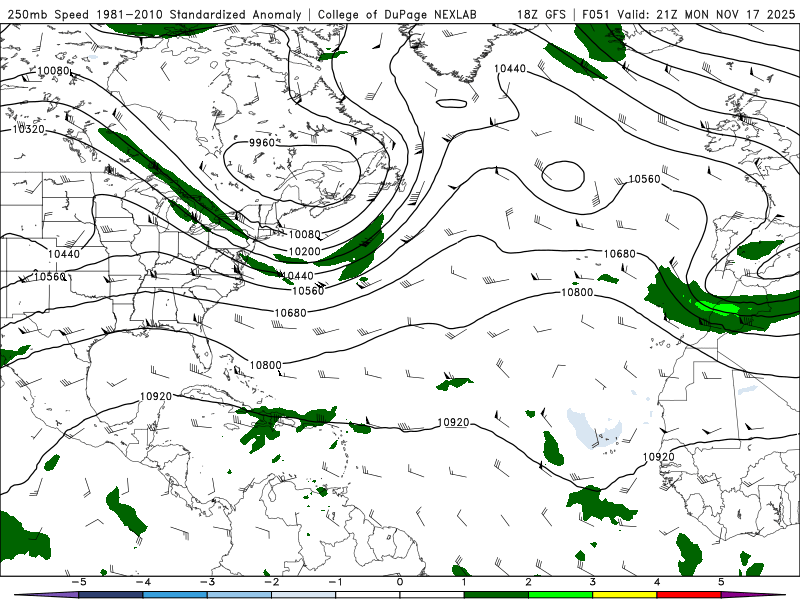
Task: Click the yellow 3 to 4 colorbar segment
Action: (x=624, y=595)
